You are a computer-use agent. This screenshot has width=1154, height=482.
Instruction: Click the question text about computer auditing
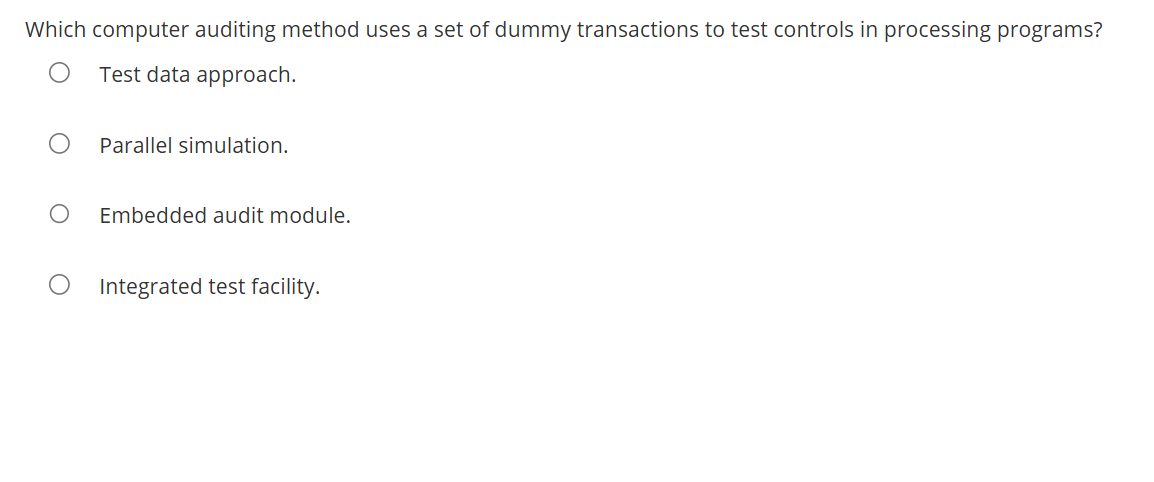pyautogui.click(x=564, y=31)
